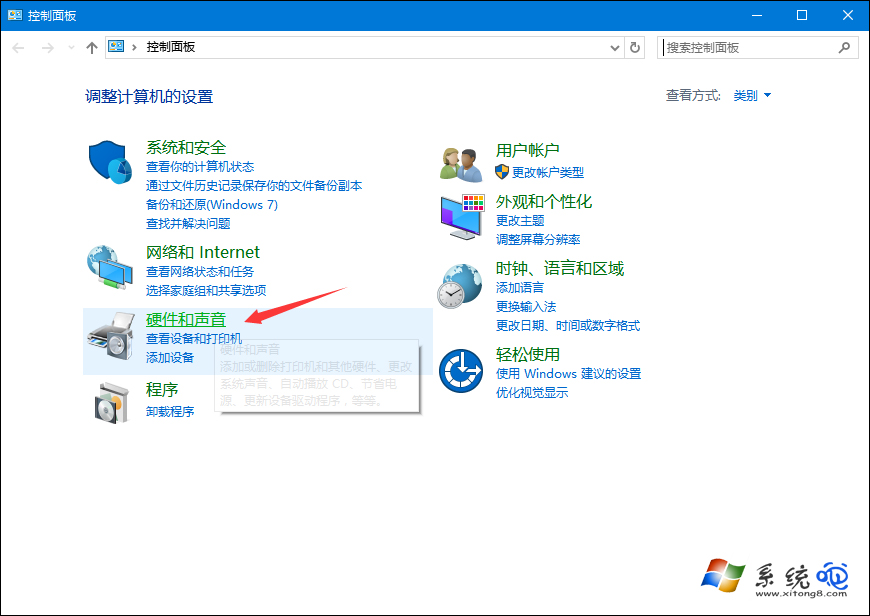Click the Hardware and Sound printer icon

coord(110,336)
